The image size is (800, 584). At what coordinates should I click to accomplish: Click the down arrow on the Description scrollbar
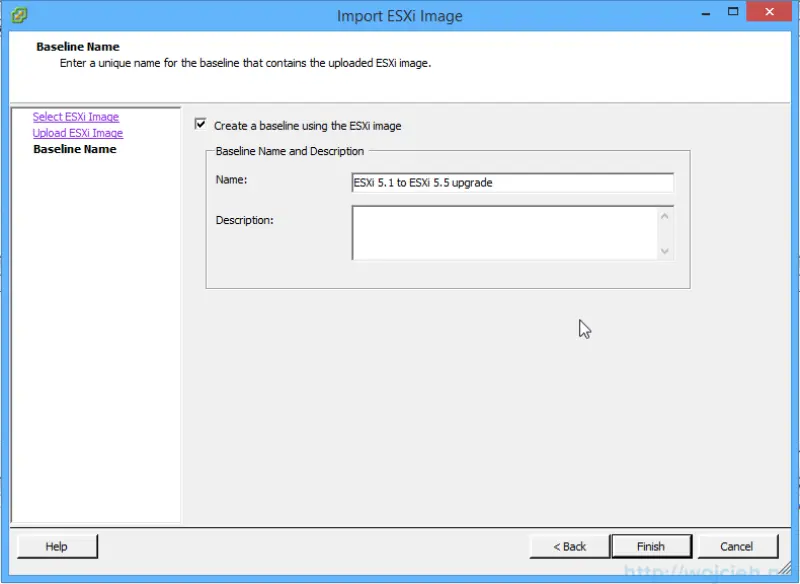click(x=663, y=250)
